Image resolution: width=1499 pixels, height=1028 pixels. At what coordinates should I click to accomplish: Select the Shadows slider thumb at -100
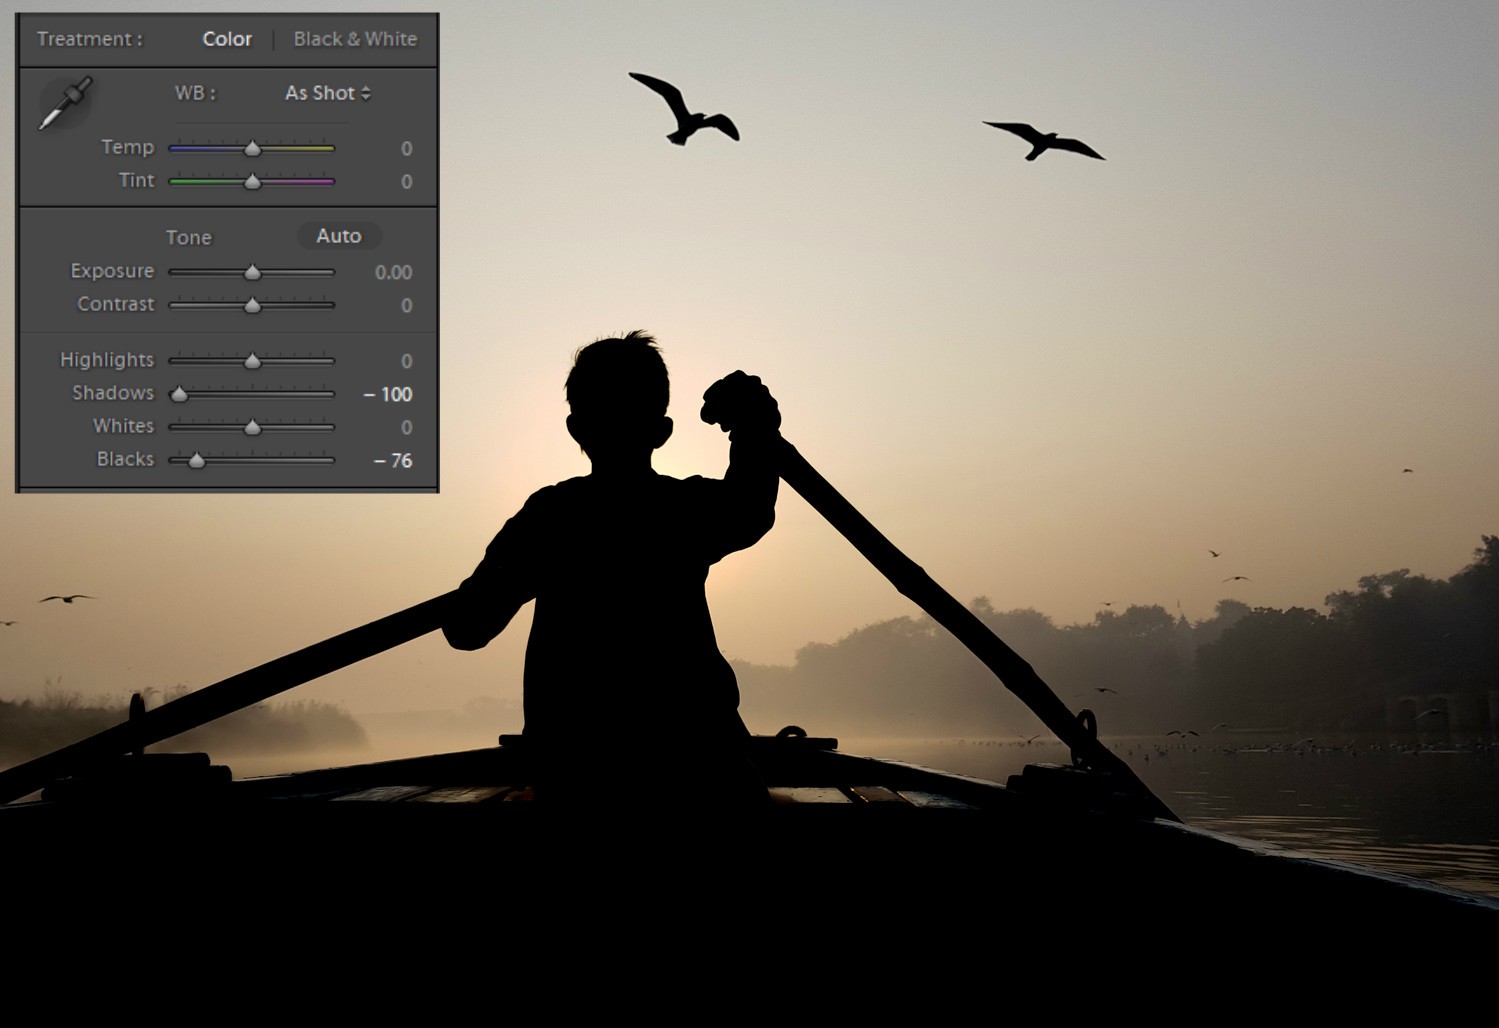coord(178,394)
